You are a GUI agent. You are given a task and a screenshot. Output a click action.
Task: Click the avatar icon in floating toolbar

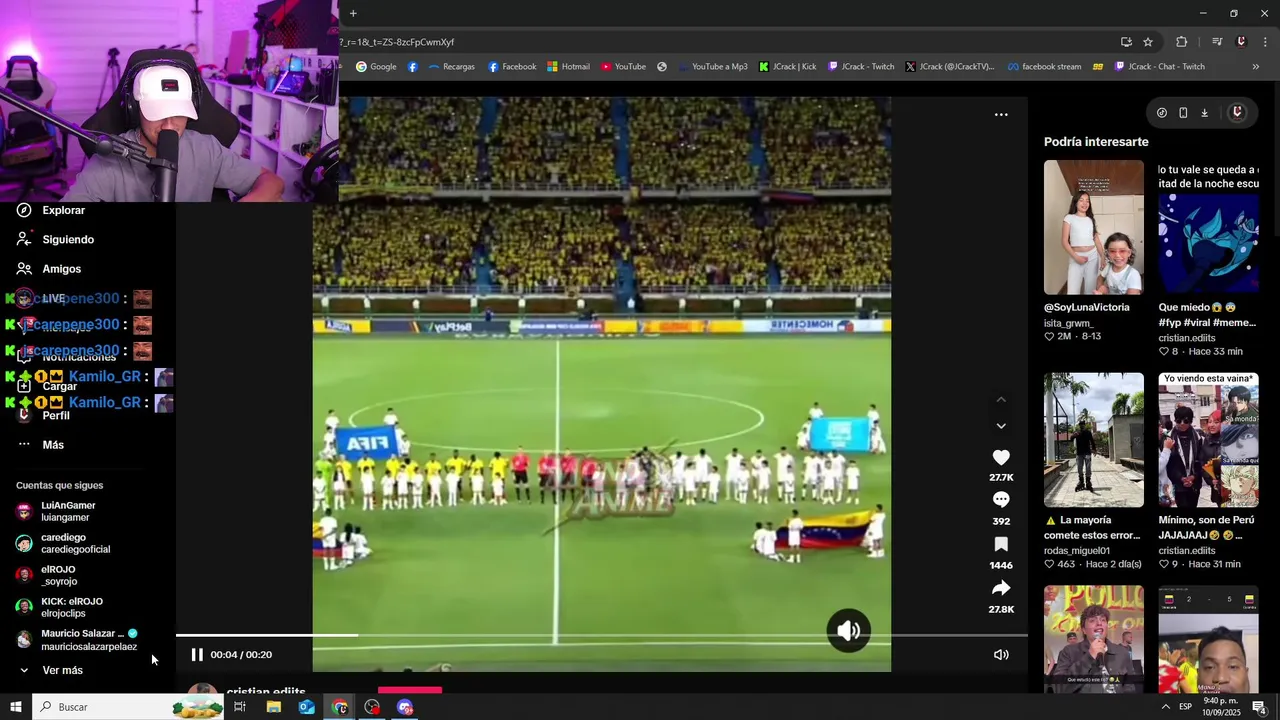coord(1237,113)
